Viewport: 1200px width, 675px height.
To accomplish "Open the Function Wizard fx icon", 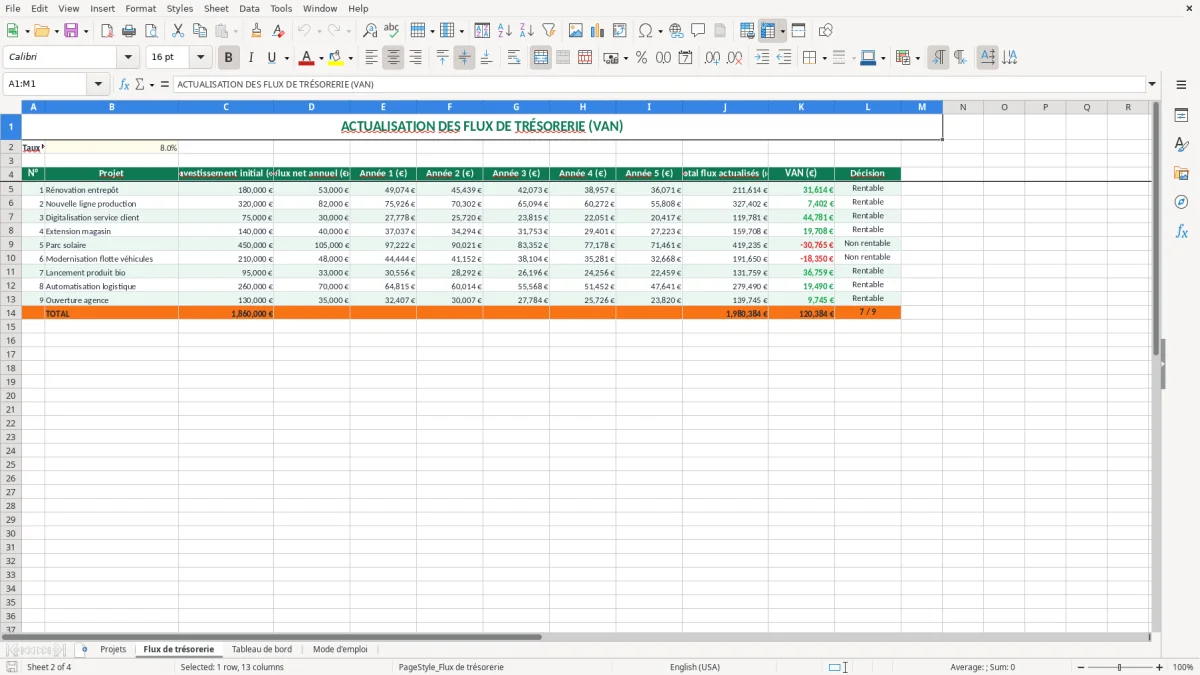I will [124, 84].
